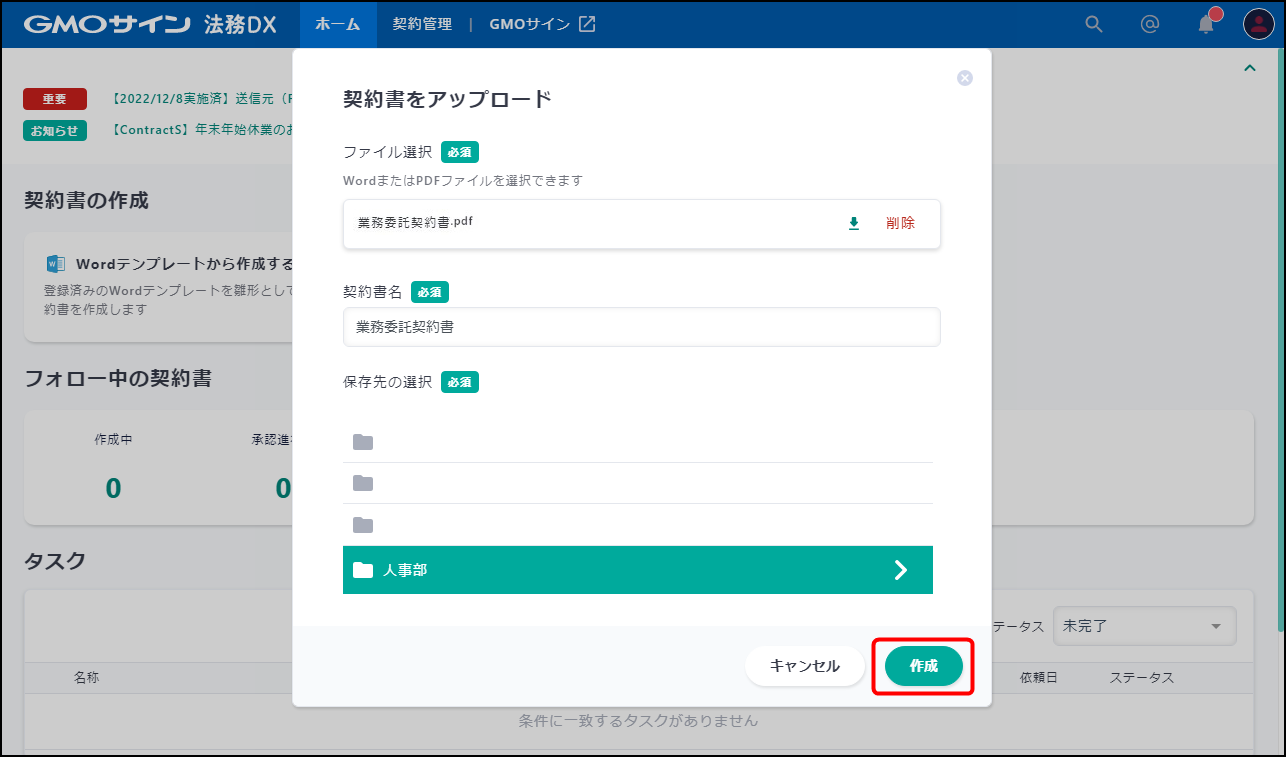The height and width of the screenshot is (757, 1286).
Task: Switch to the ホーム tab
Action: [338, 24]
